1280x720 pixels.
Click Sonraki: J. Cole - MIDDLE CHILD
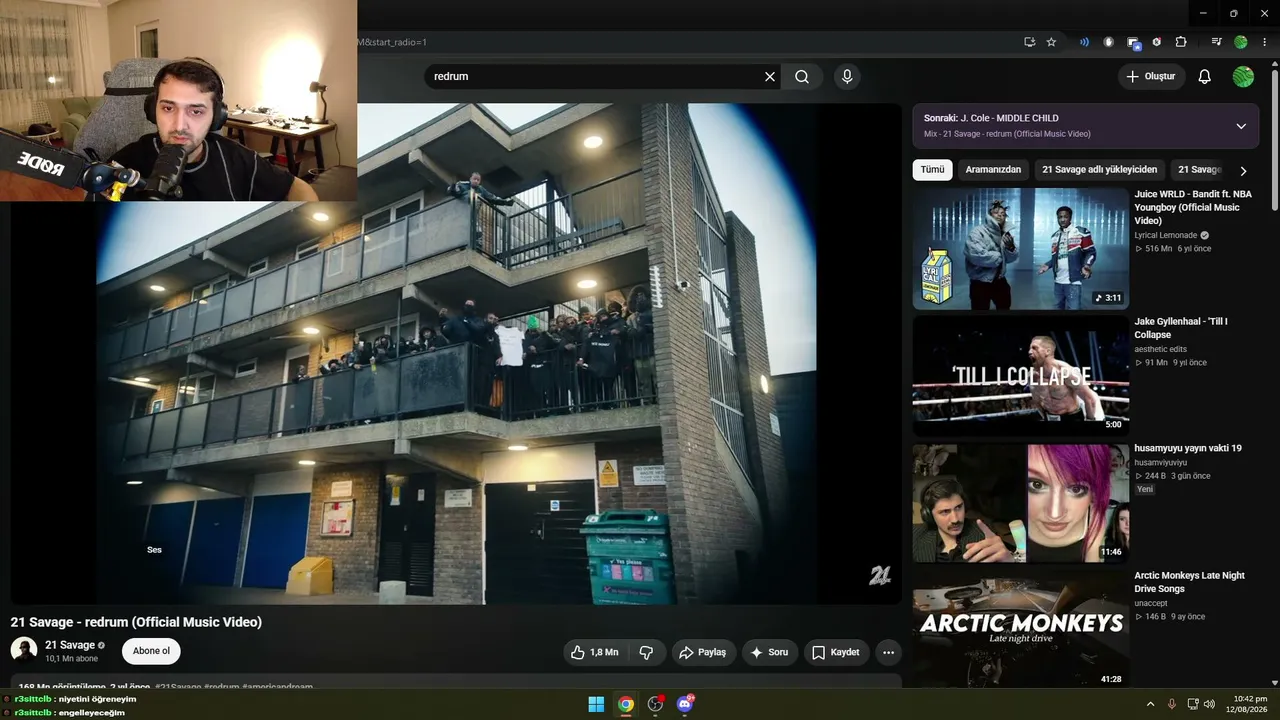pyautogui.click(x=991, y=118)
